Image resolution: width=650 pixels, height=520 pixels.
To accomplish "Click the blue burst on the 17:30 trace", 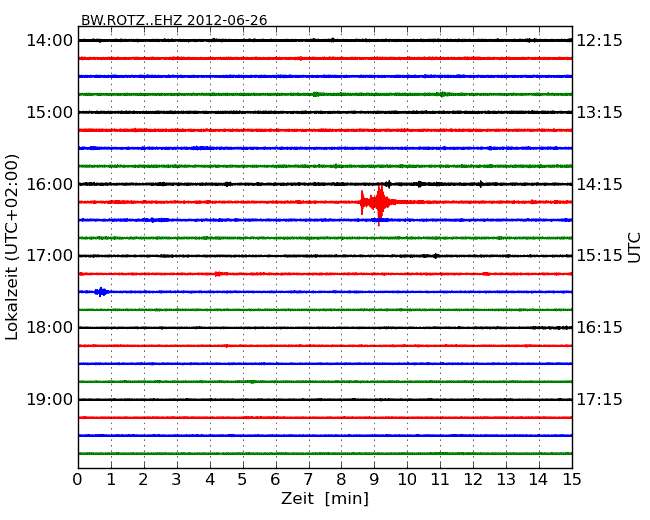I will pos(101,292).
